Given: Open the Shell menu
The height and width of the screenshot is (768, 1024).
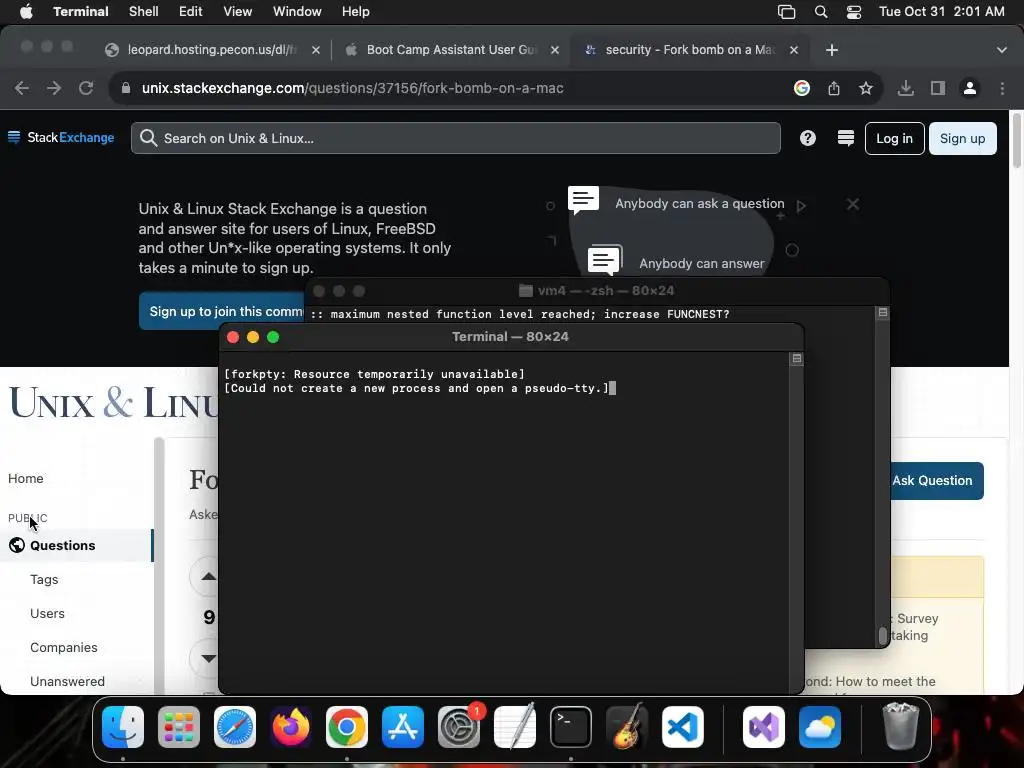Looking at the screenshot, I should tap(143, 12).
